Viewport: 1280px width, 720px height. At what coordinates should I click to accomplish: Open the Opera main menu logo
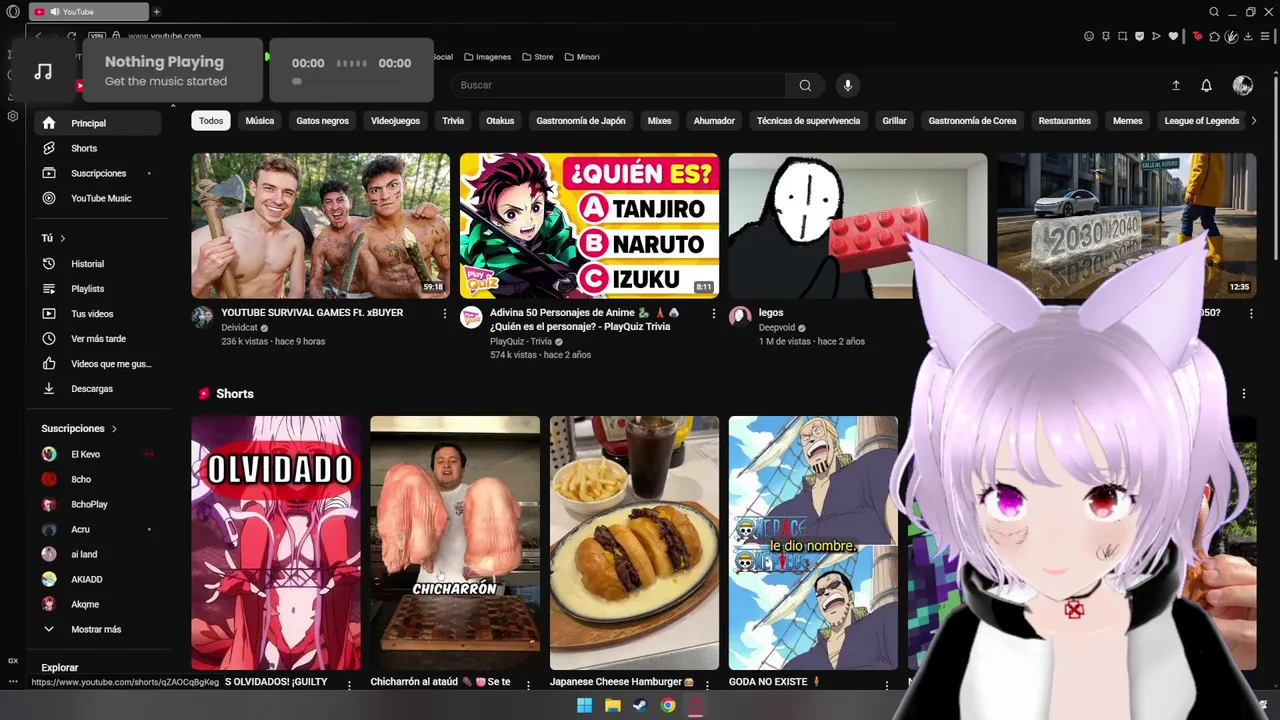[x=13, y=12]
